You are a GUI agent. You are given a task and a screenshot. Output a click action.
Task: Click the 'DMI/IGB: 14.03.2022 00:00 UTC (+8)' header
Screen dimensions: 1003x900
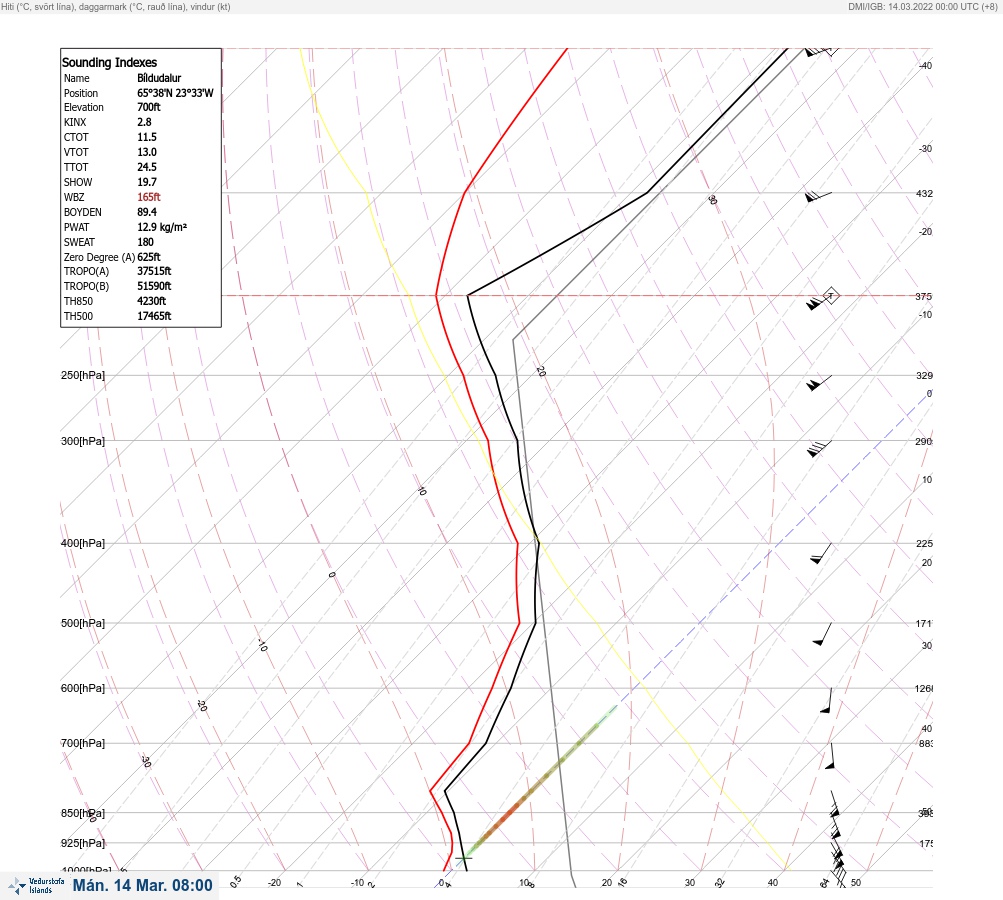[x=922, y=6]
